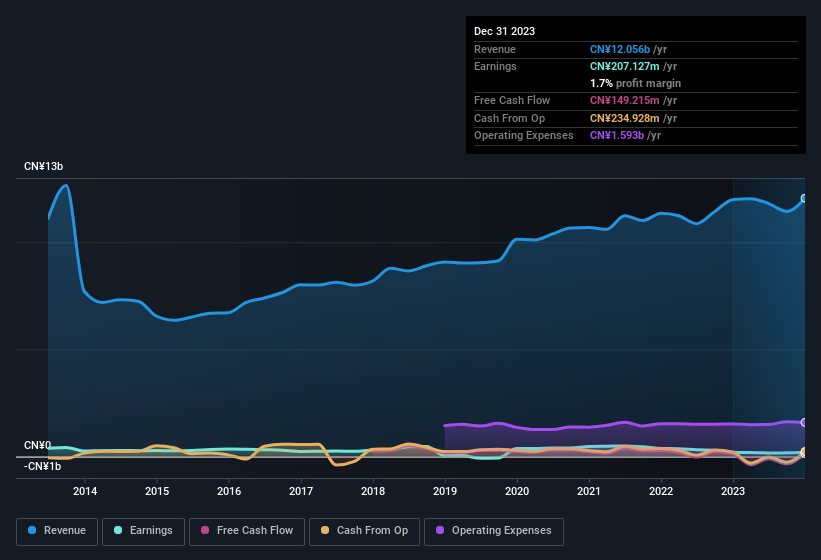The height and width of the screenshot is (560, 821).
Task: Toggle the Revenue legend button
Action: tap(57, 531)
